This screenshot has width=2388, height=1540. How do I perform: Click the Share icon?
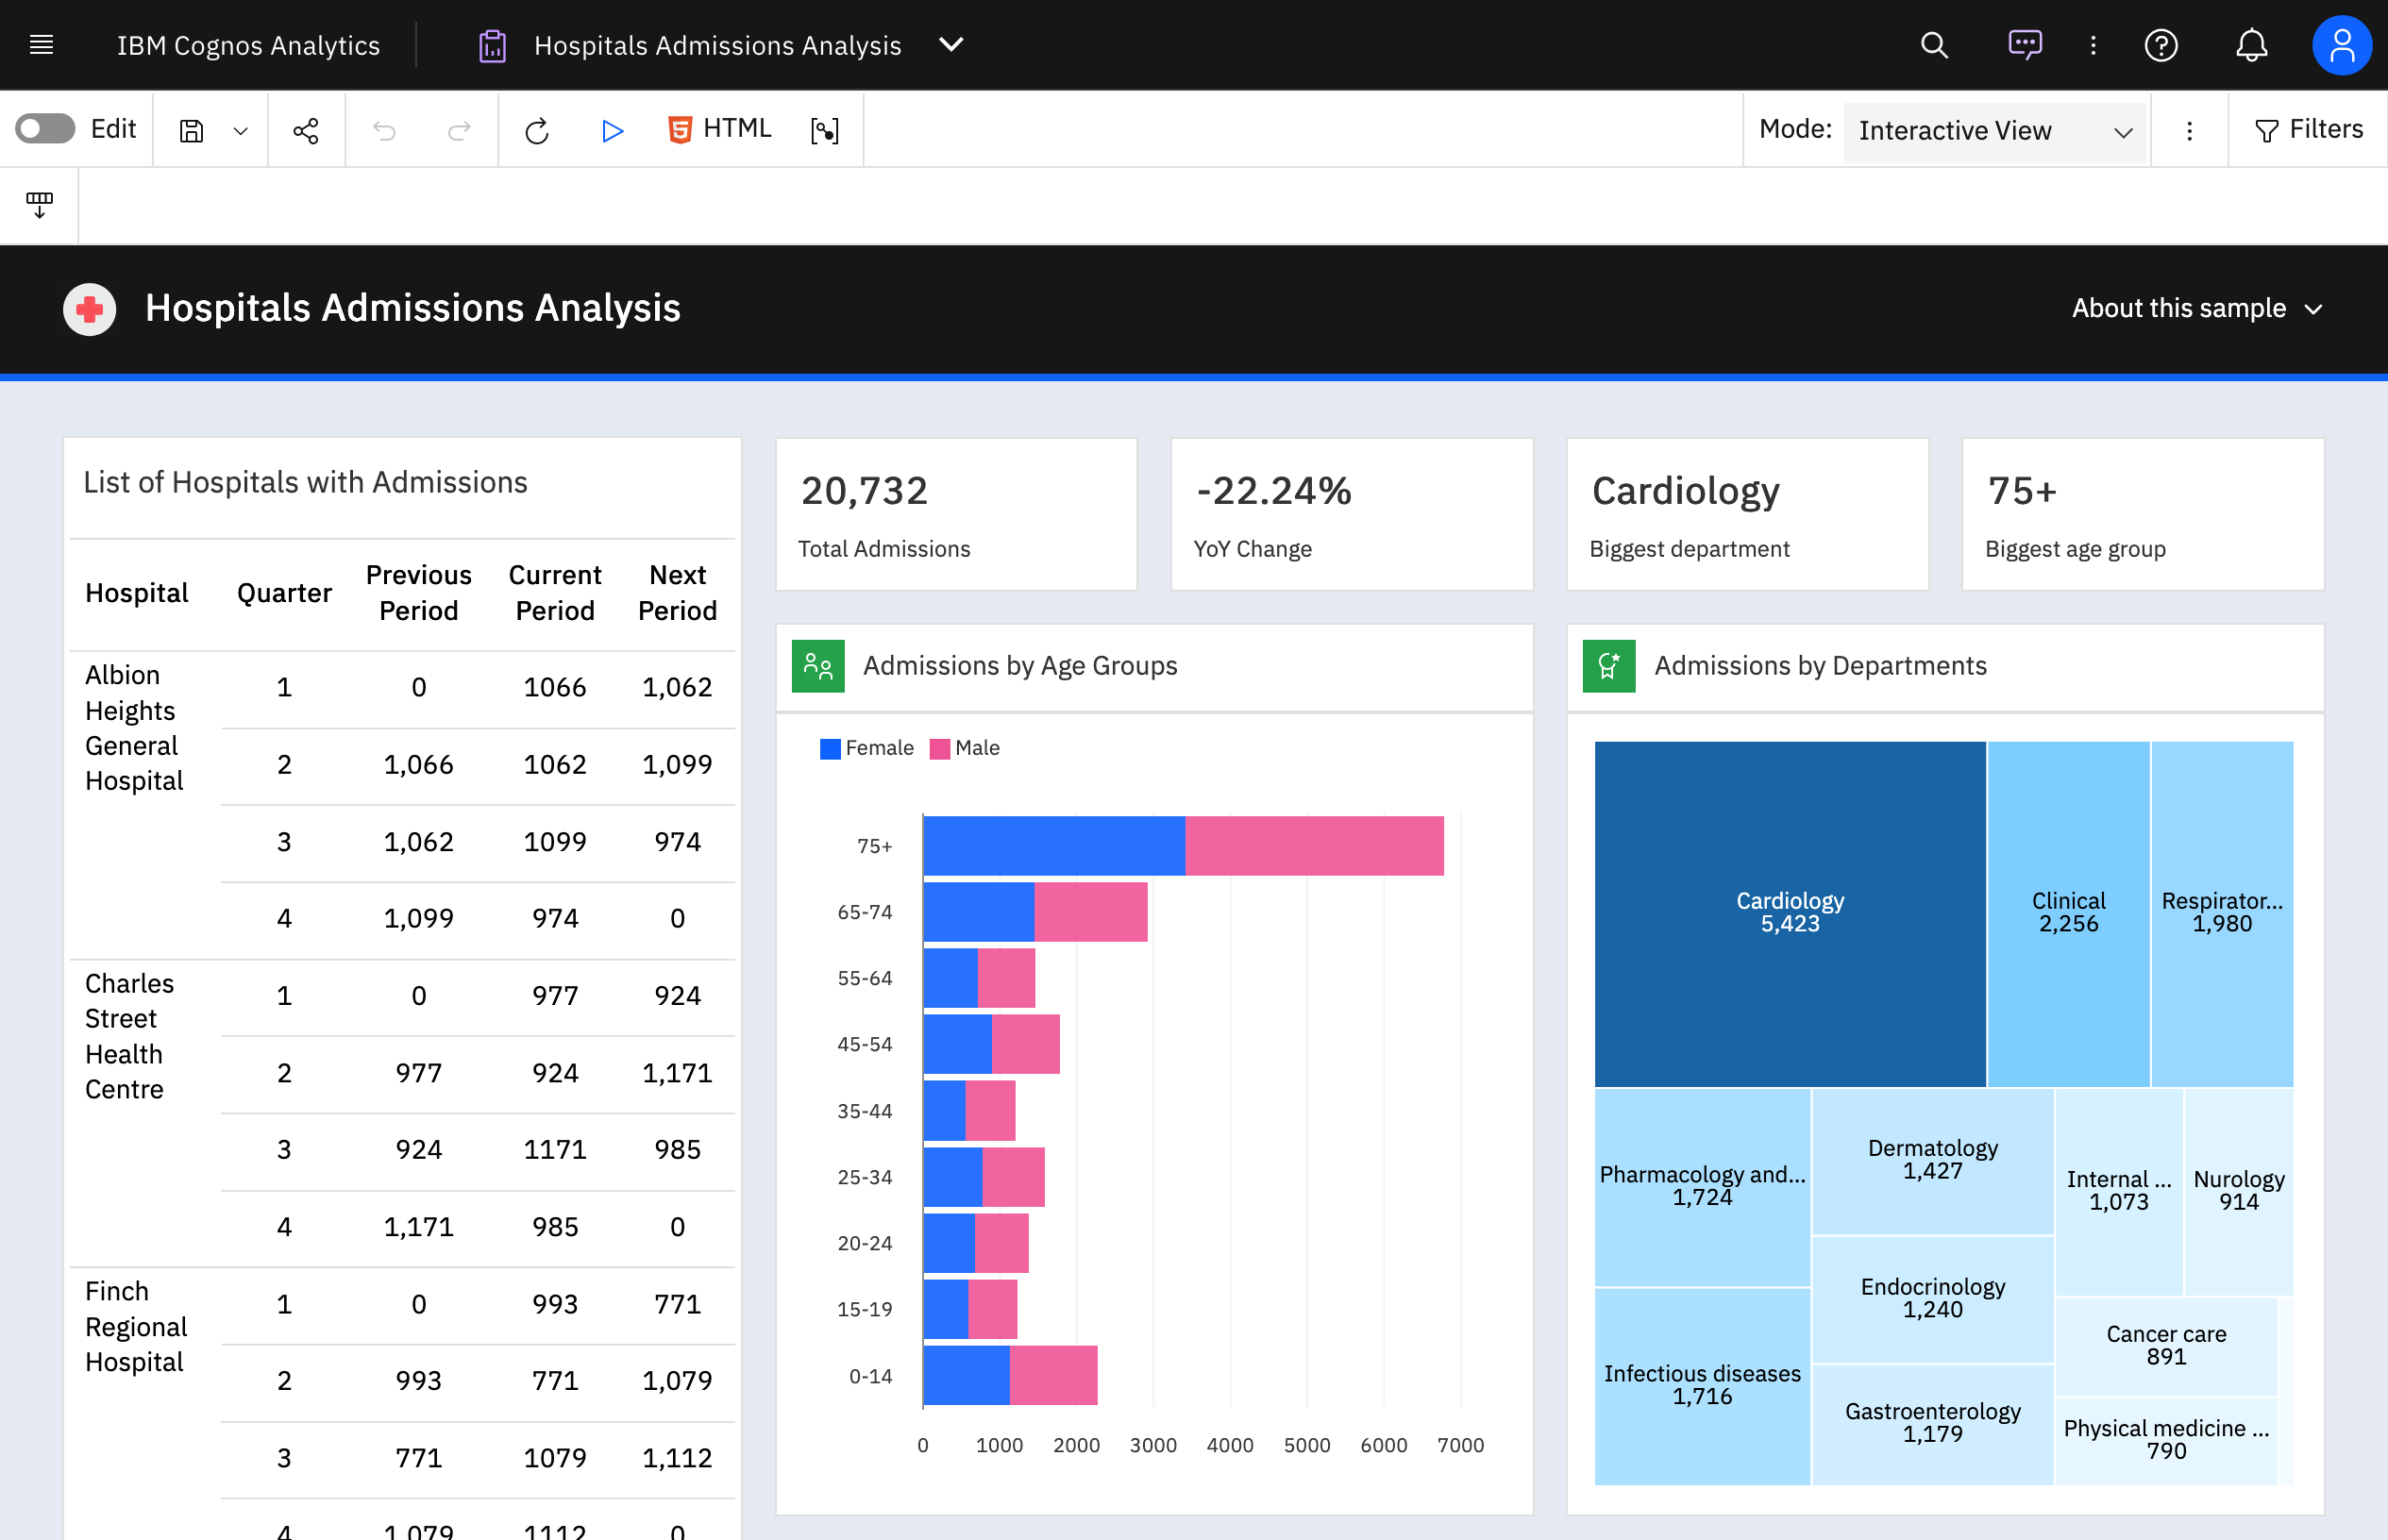tap(306, 131)
